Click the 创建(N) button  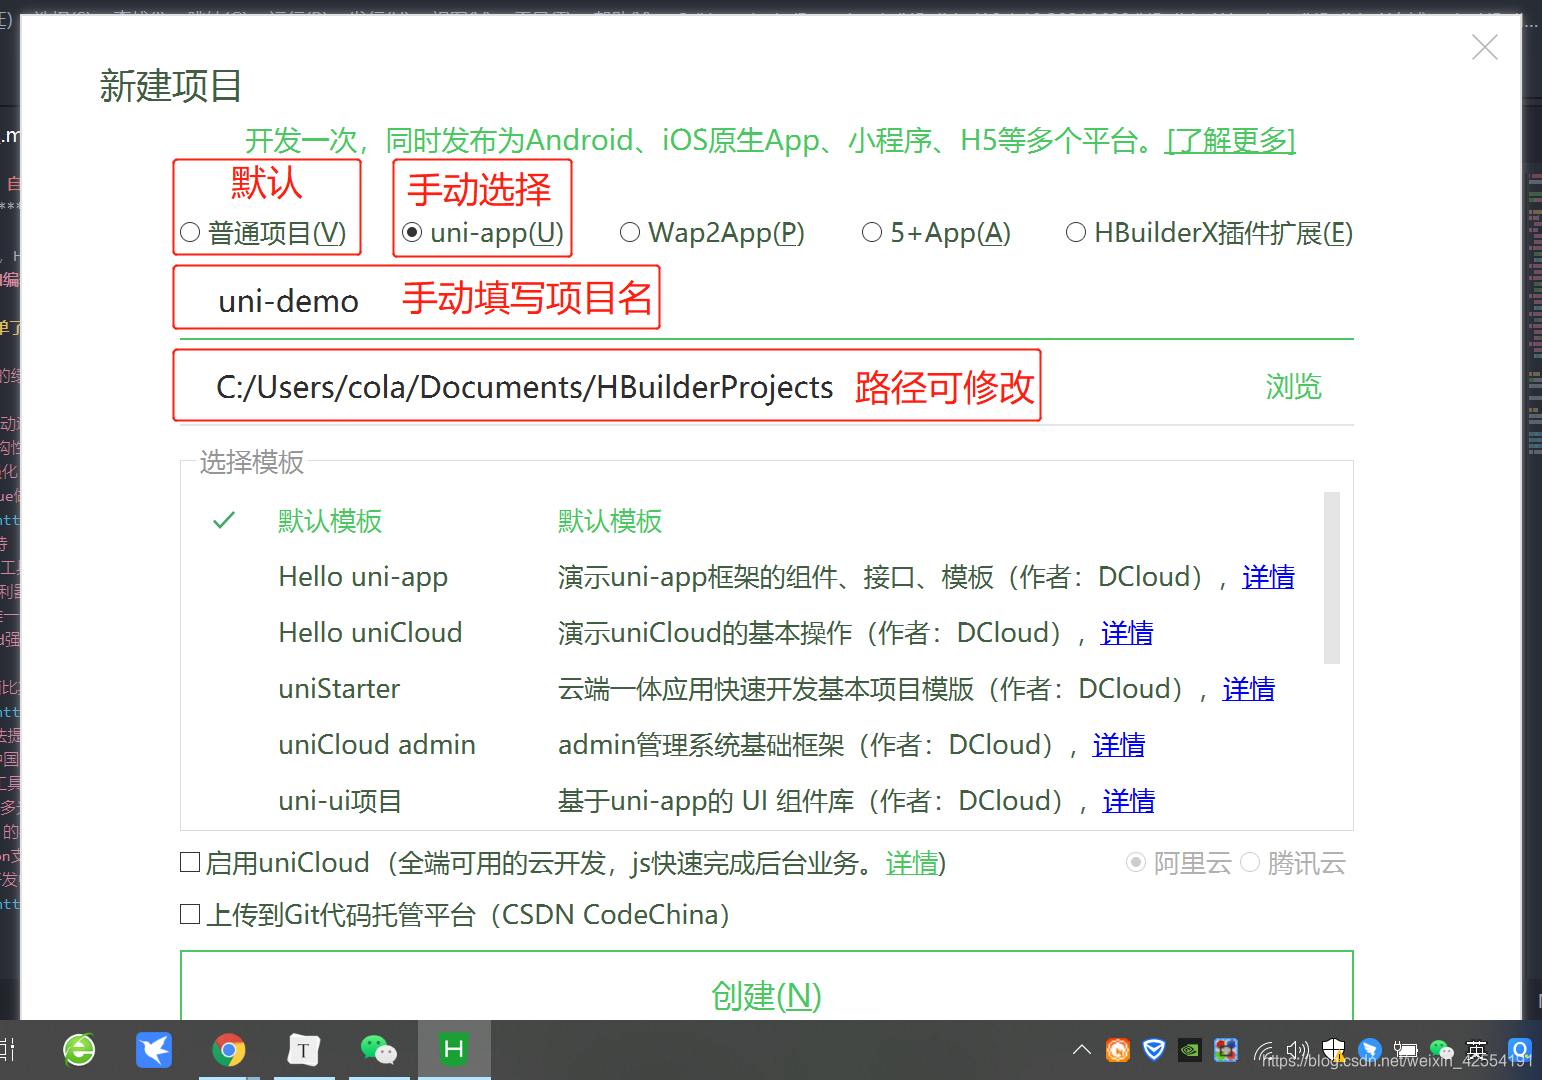[x=767, y=986]
